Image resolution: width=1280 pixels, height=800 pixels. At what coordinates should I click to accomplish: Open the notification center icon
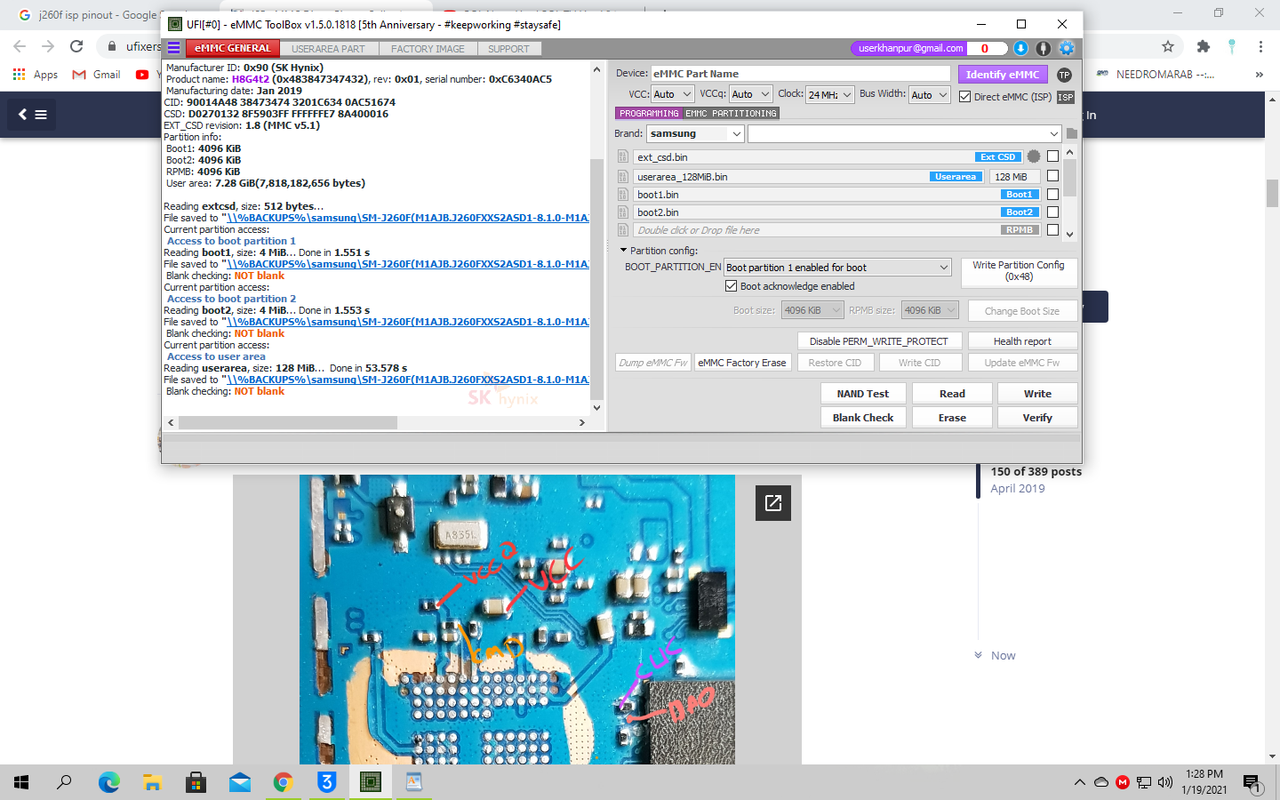[x=1251, y=781]
